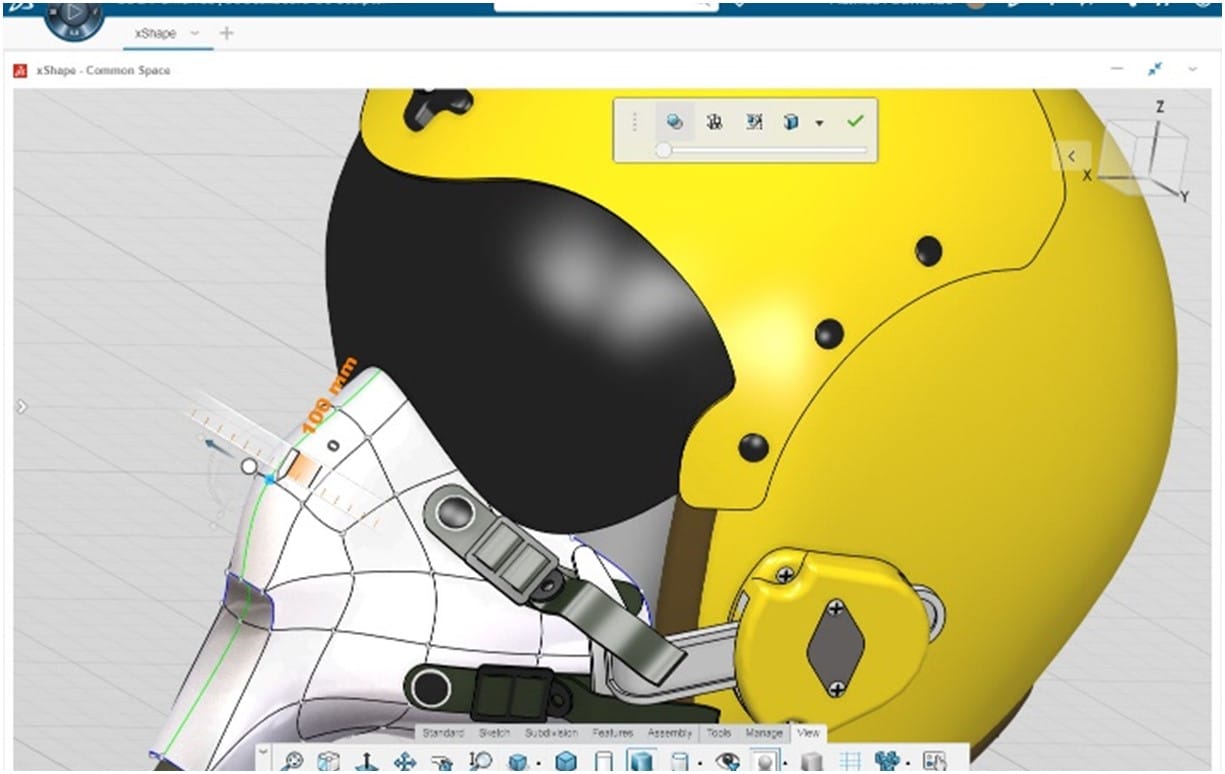Viewport: 1225px width, 774px height.
Task: Click the Normal View upward arrow icon
Action: 367,762
